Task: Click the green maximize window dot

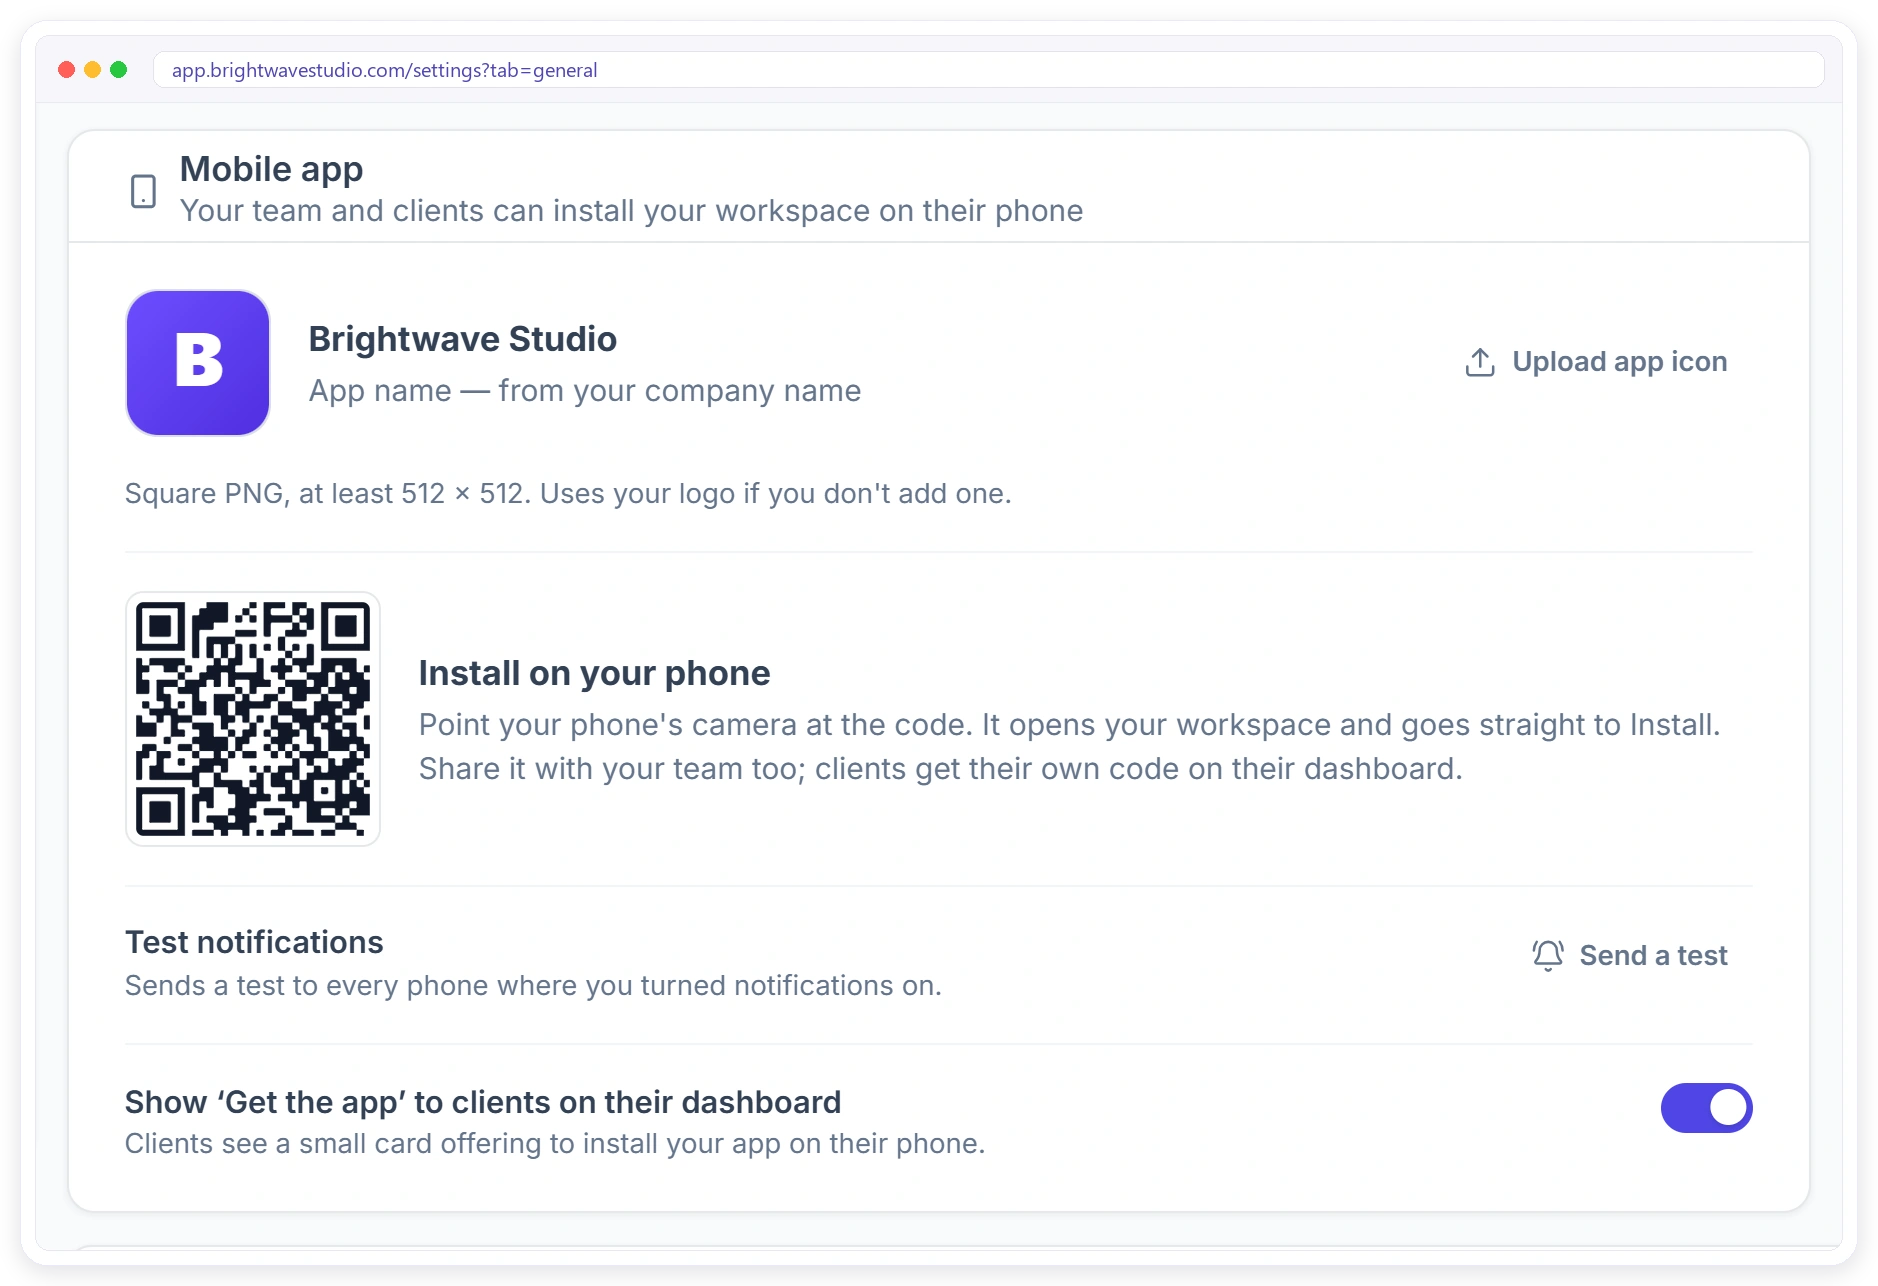Action: 119,69
